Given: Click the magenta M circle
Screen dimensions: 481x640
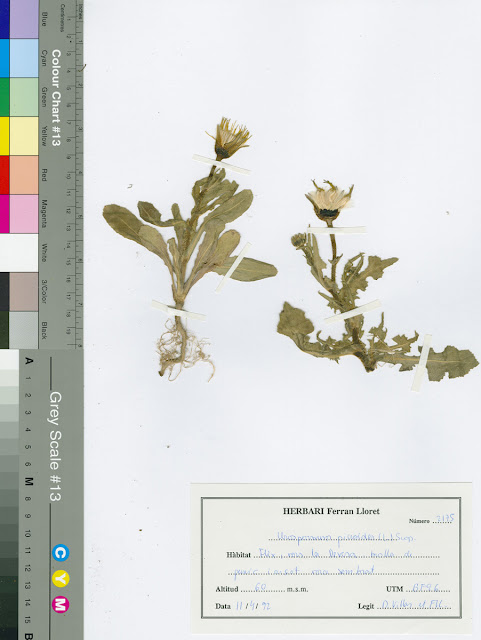Looking at the screenshot, I should pos(60,604).
